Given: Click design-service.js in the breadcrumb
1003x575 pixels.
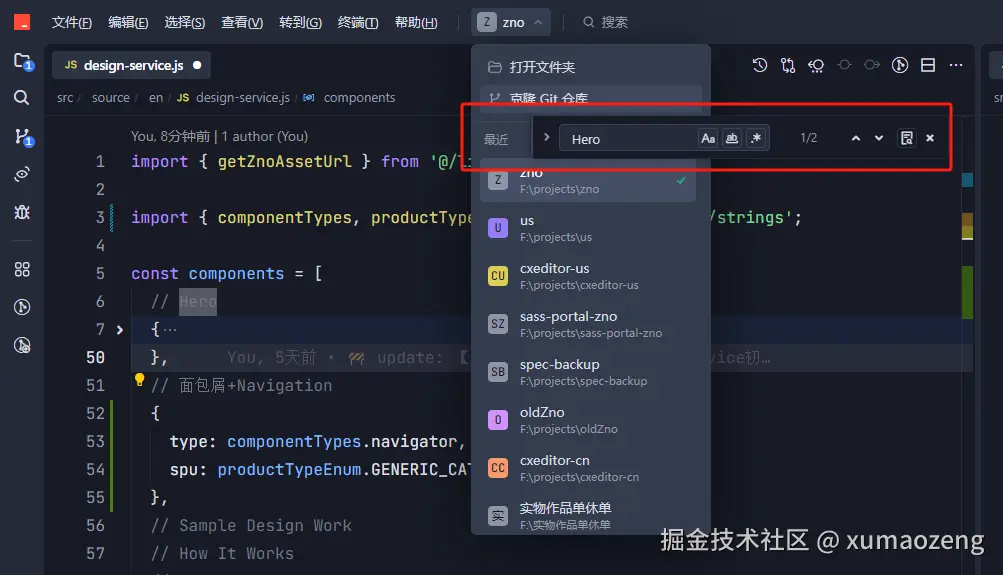Looking at the screenshot, I should click(x=242, y=98).
